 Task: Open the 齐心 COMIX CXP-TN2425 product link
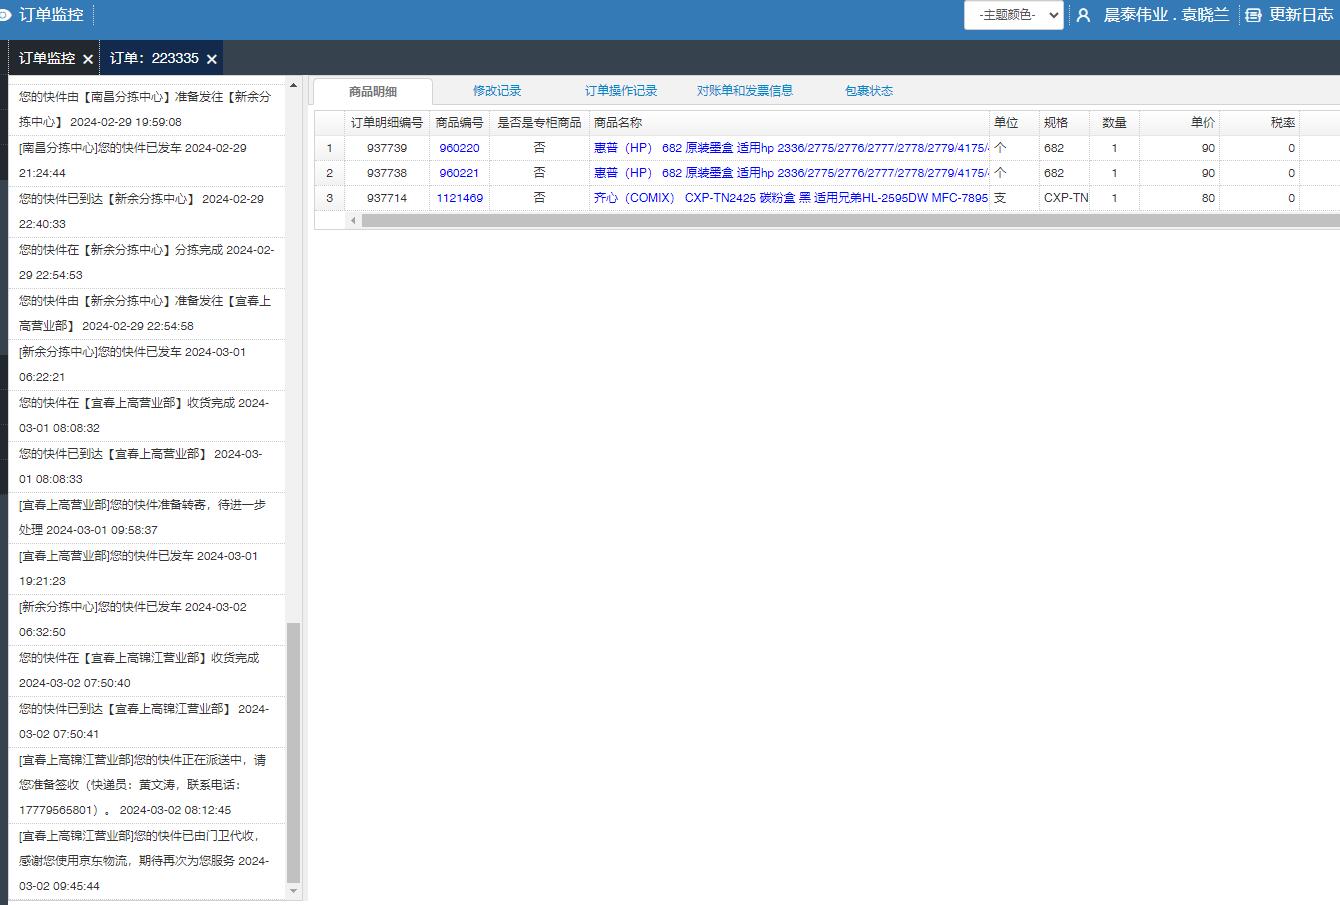tap(791, 198)
